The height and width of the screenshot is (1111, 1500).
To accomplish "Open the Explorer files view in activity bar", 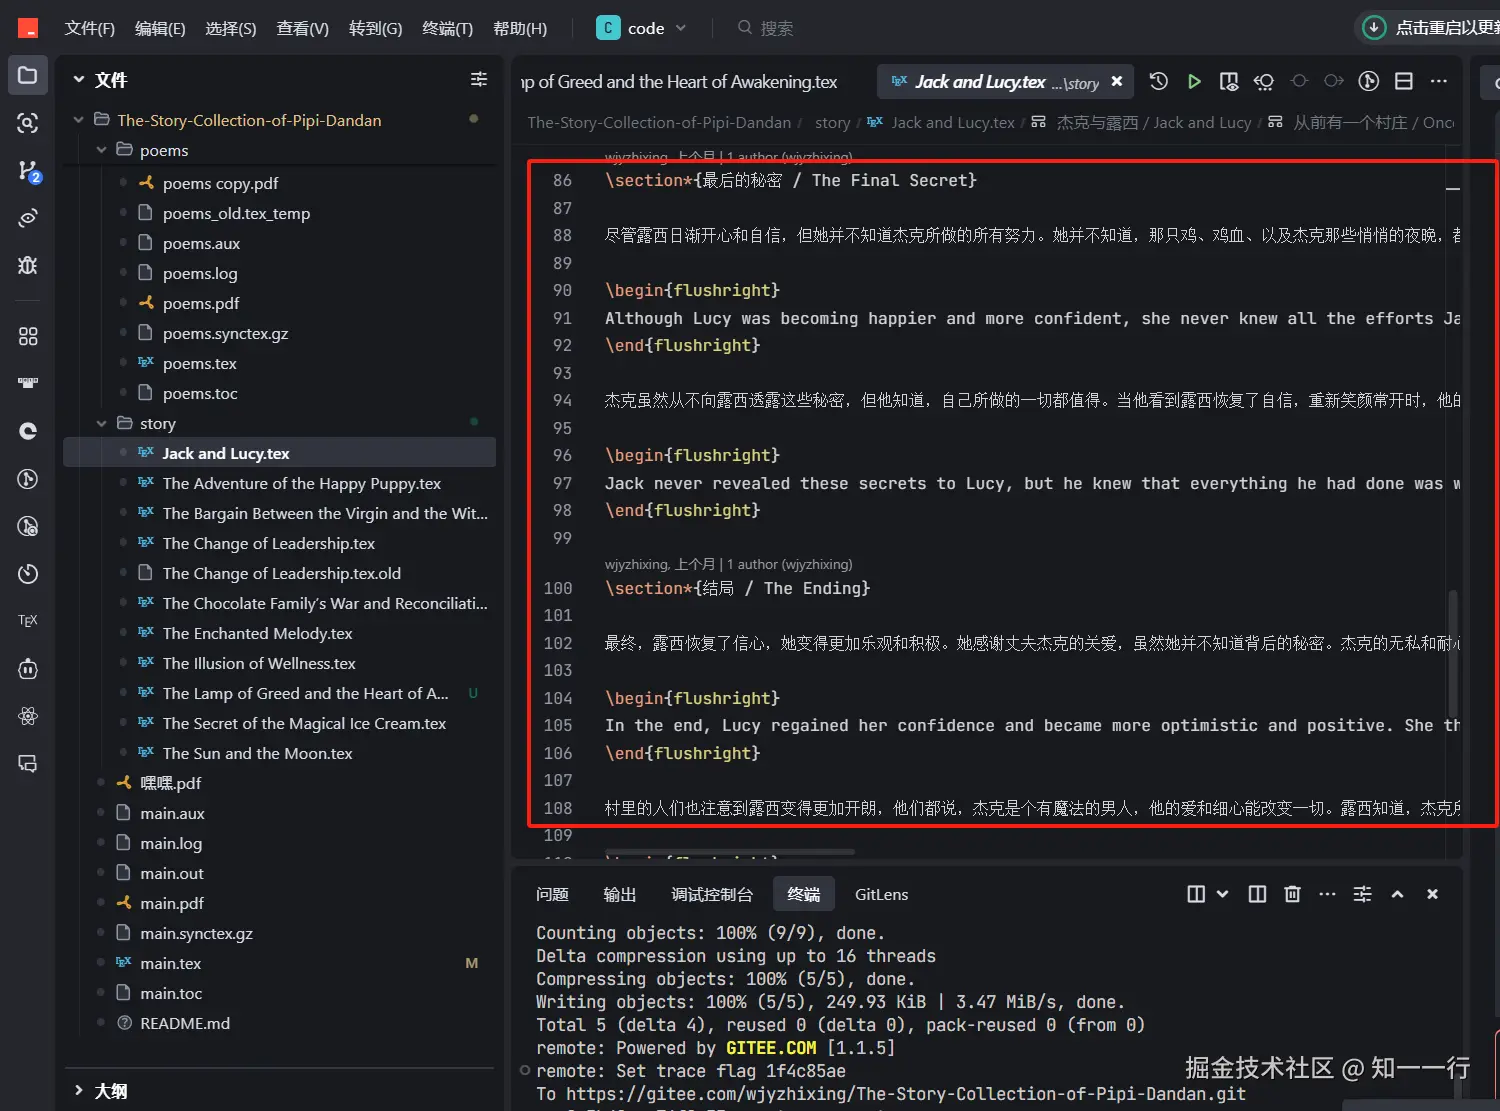I will (x=28, y=76).
